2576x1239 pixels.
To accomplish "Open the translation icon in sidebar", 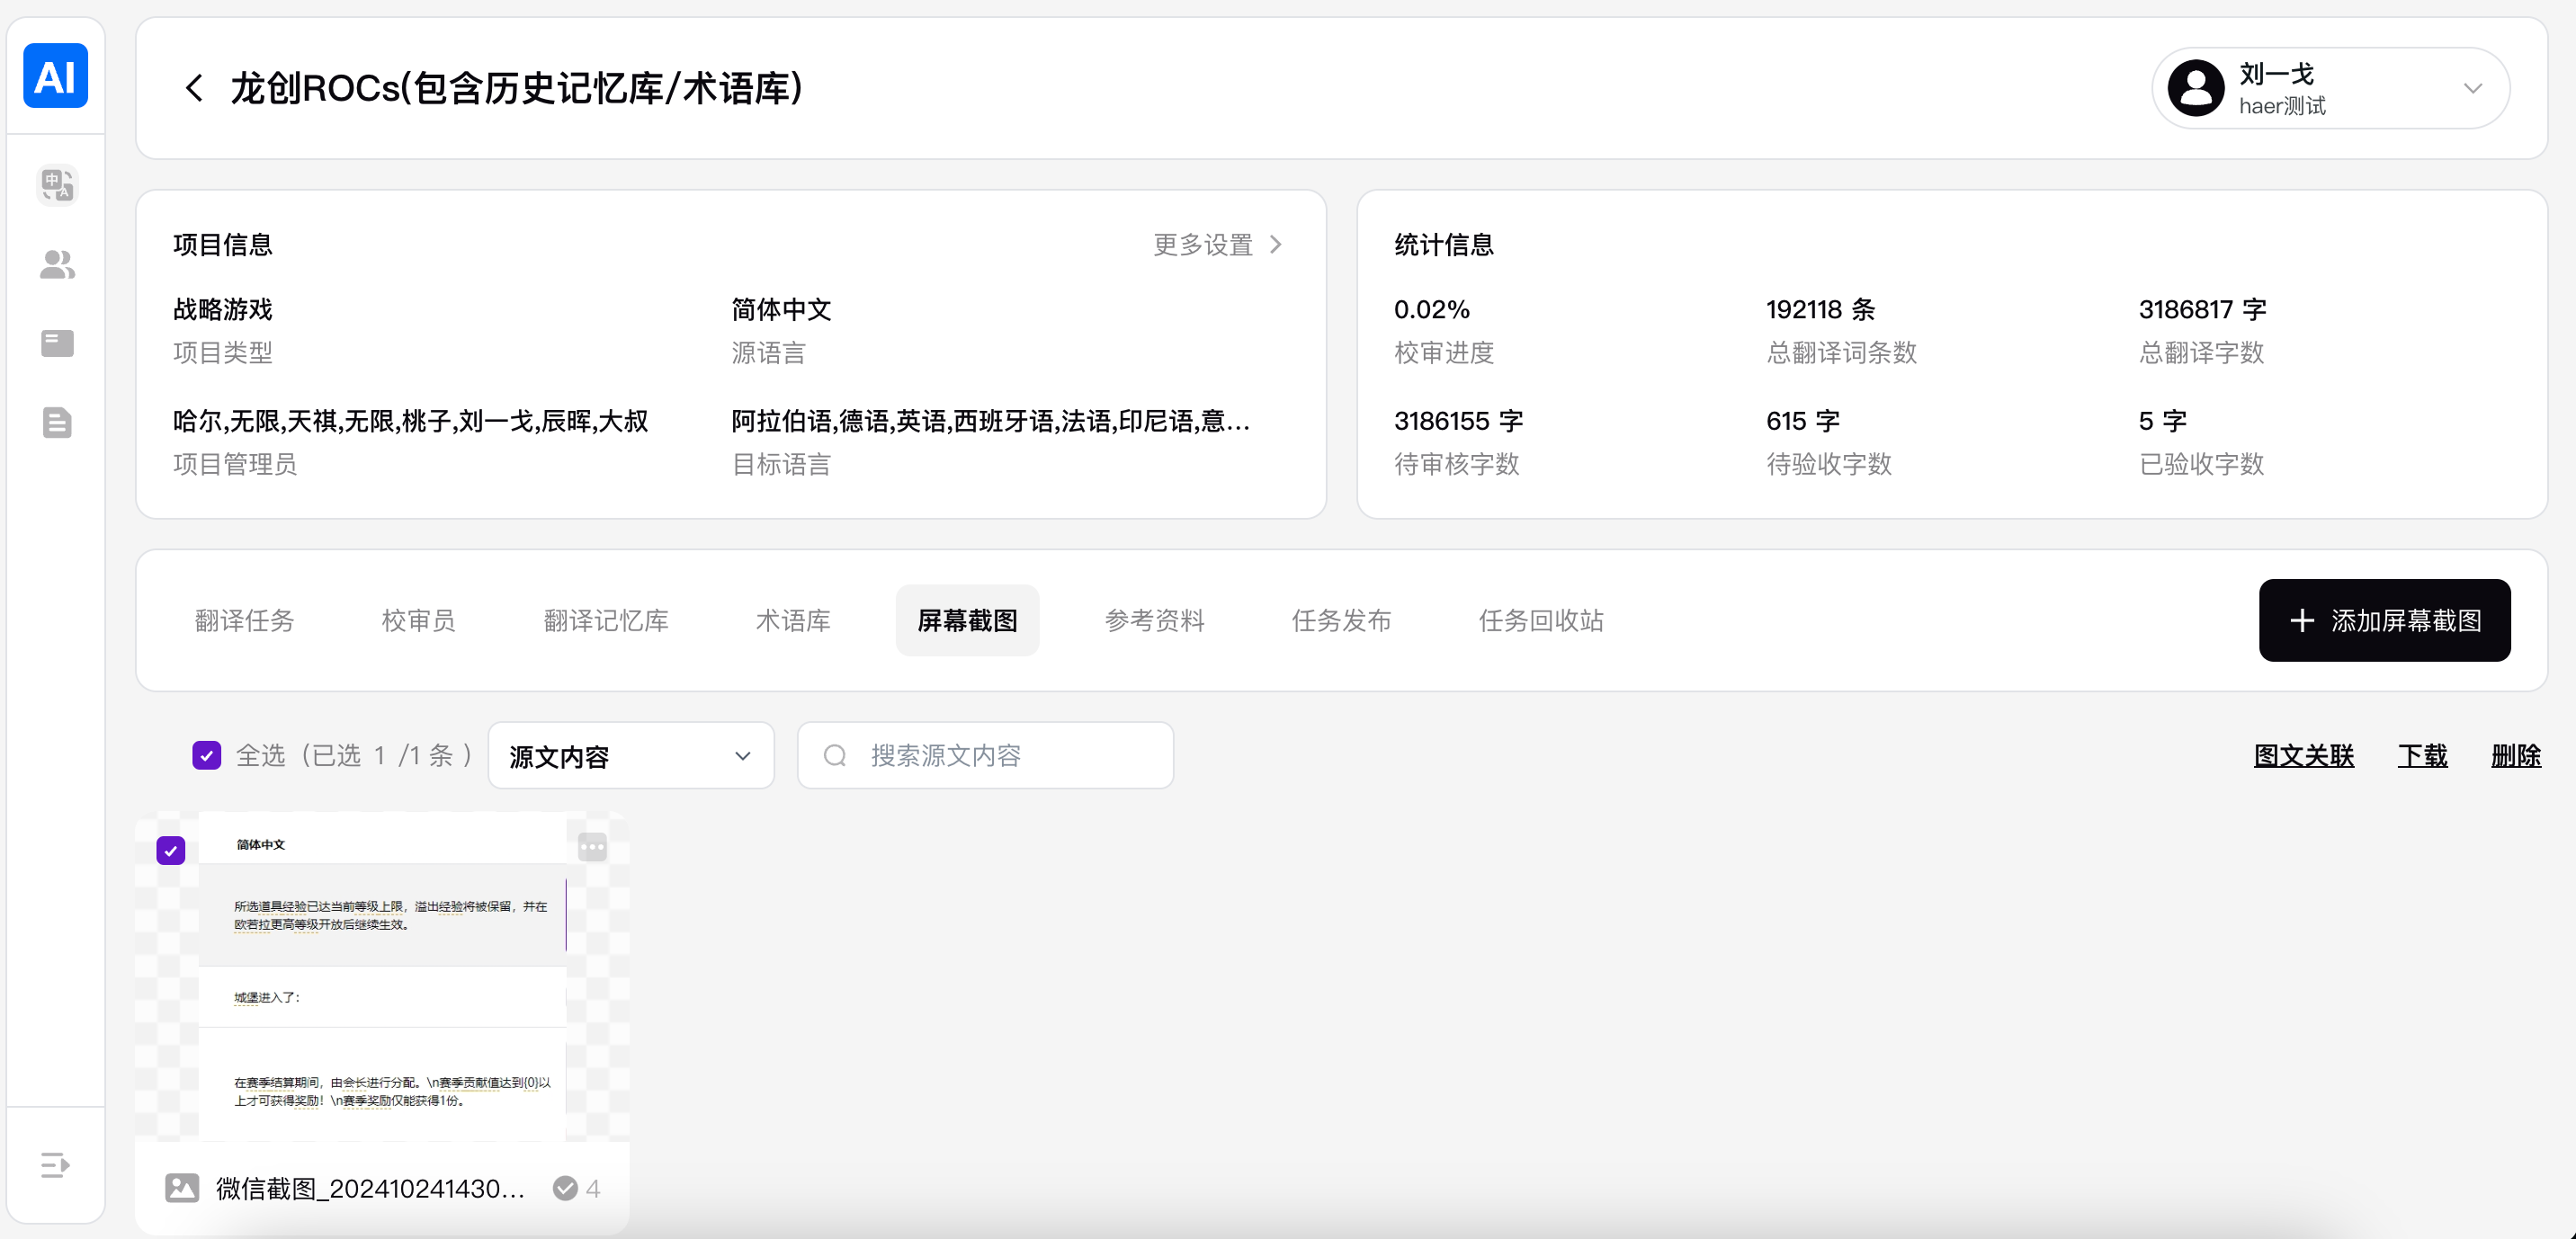I will click(x=57, y=185).
